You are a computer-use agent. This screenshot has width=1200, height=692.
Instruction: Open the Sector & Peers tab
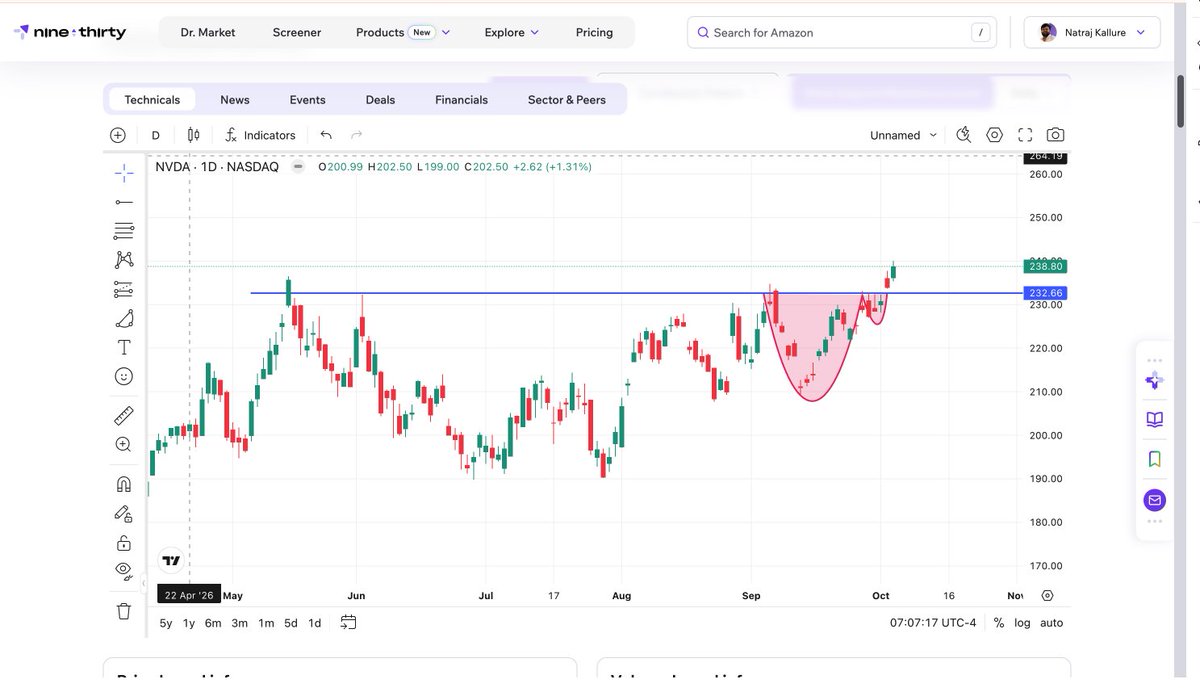[x=567, y=100]
